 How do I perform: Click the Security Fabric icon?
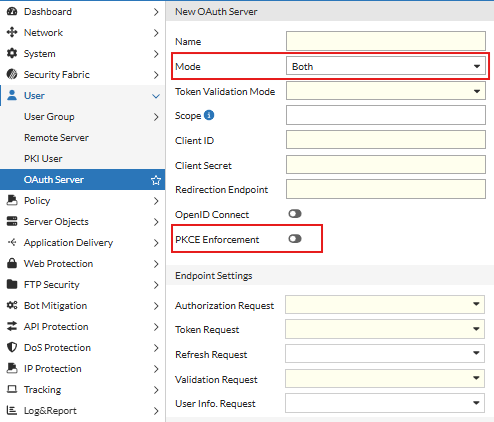pyautogui.click(x=12, y=74)
